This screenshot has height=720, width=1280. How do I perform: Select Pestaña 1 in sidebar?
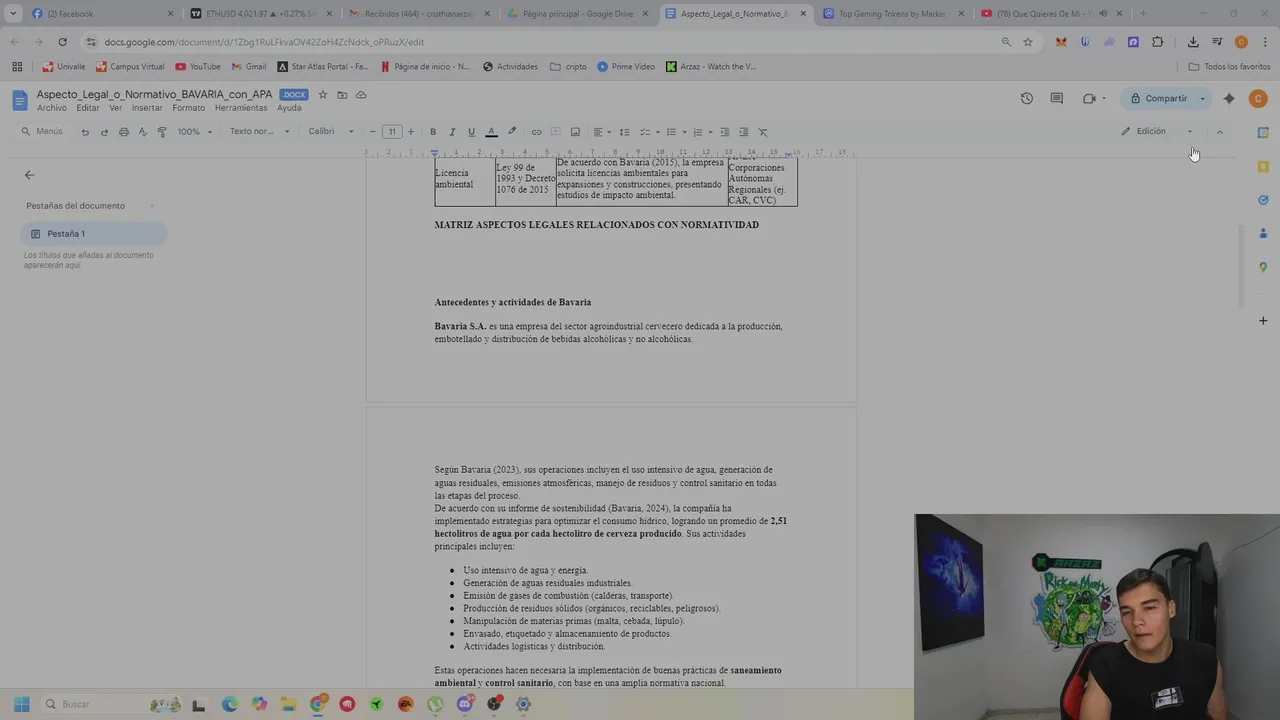tap(94, 234)
